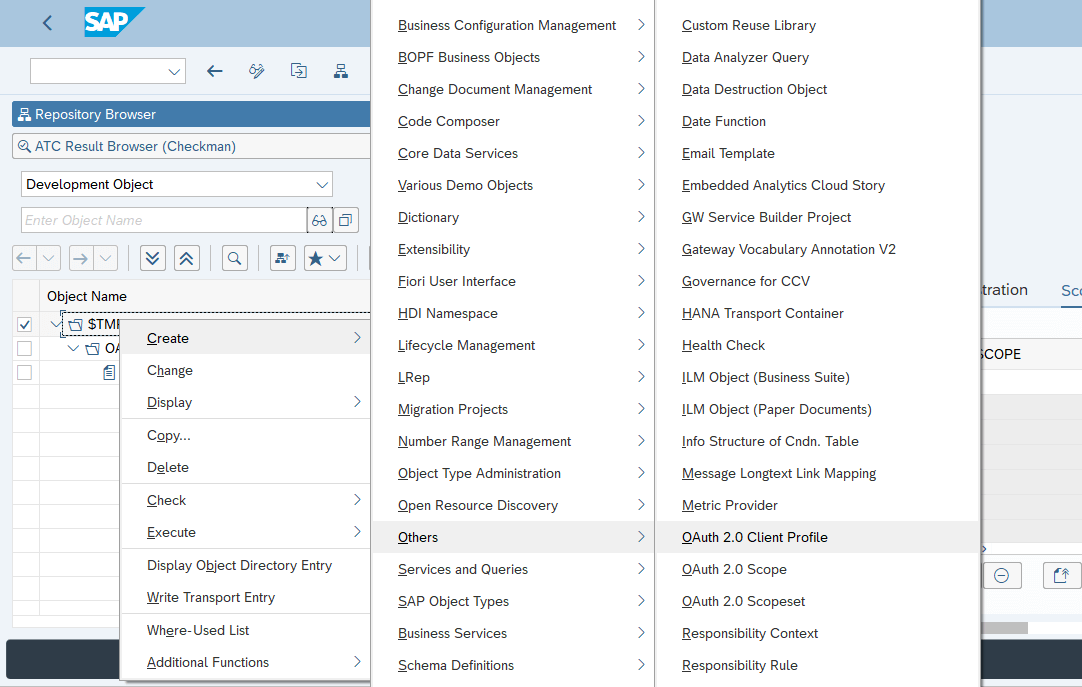1082x687 pixels.
Task: Click the back arrow in the toolbar
Action: point(215,71)
